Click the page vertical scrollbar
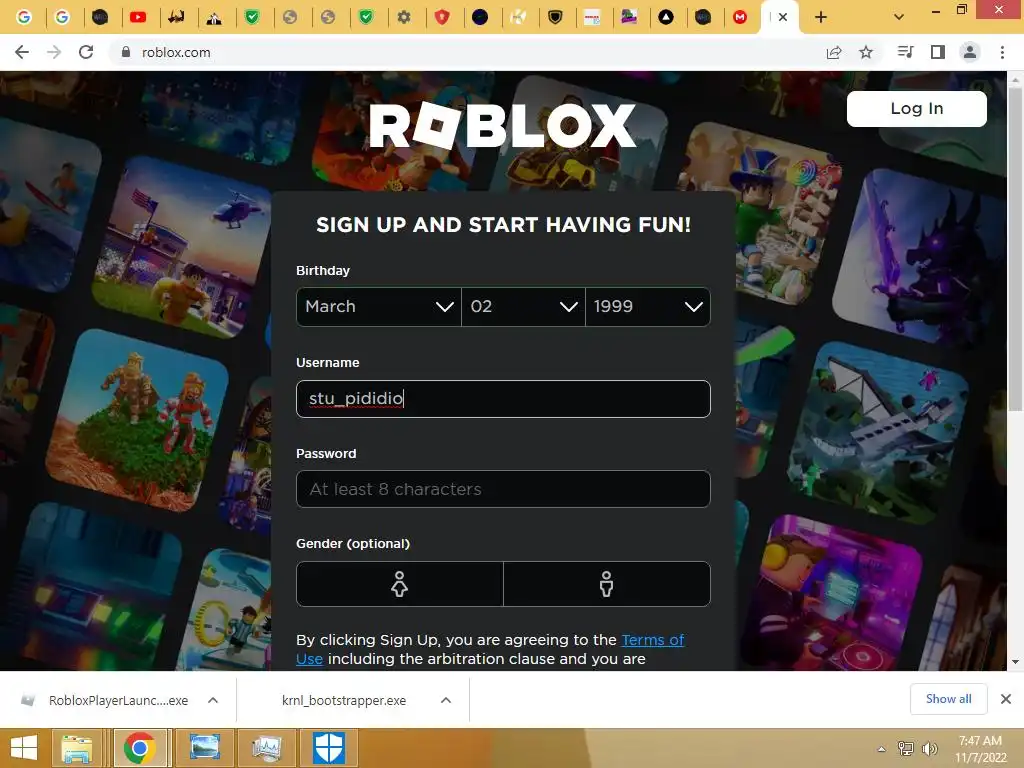Image resolution: width=1024 pixels, height=768 pixels. [1015, 248]
